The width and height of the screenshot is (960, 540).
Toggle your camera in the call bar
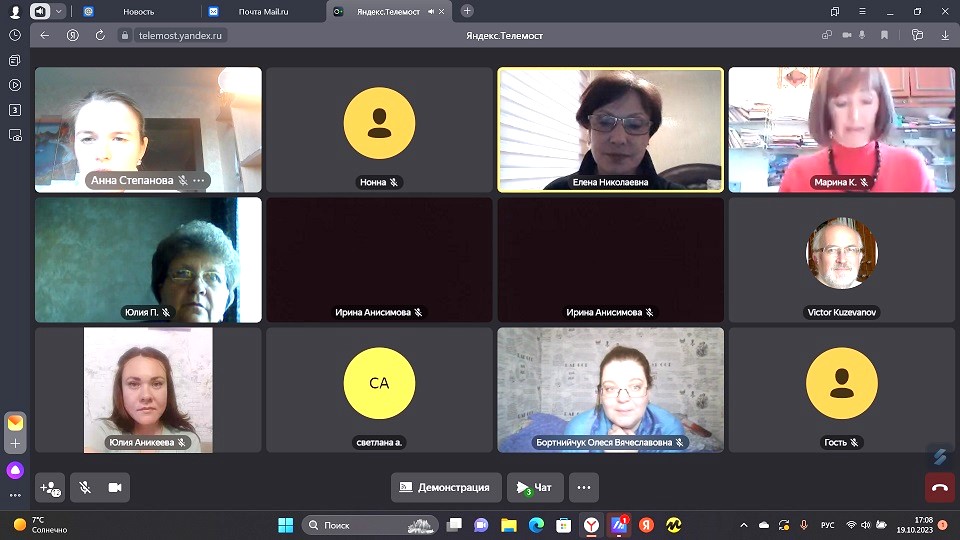(115, 488)
